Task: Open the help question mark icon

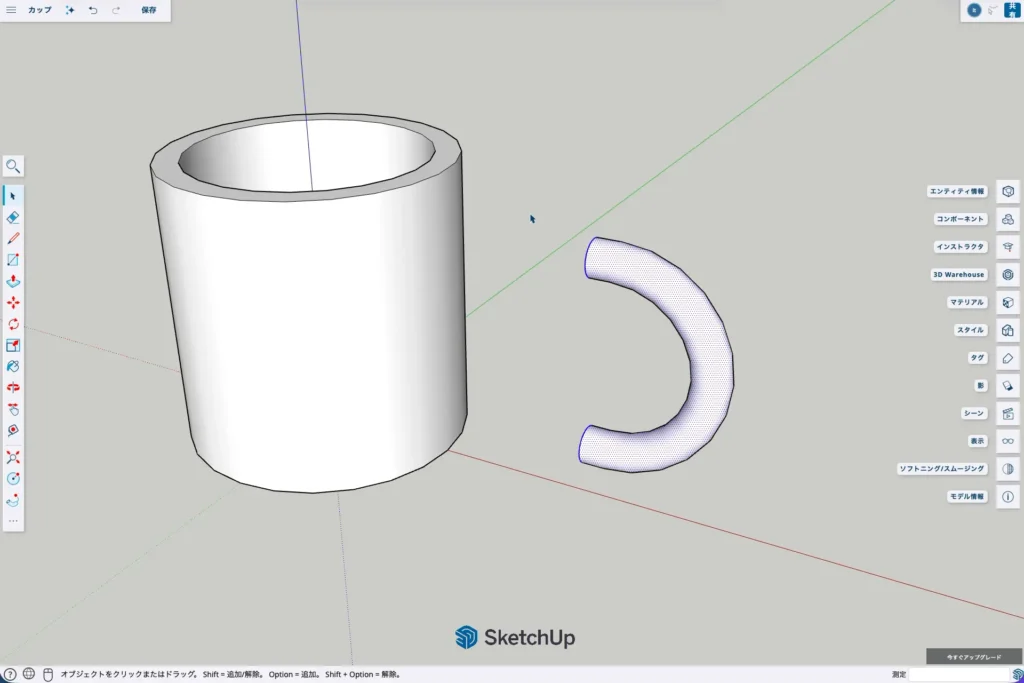Action: coord(10,675)
